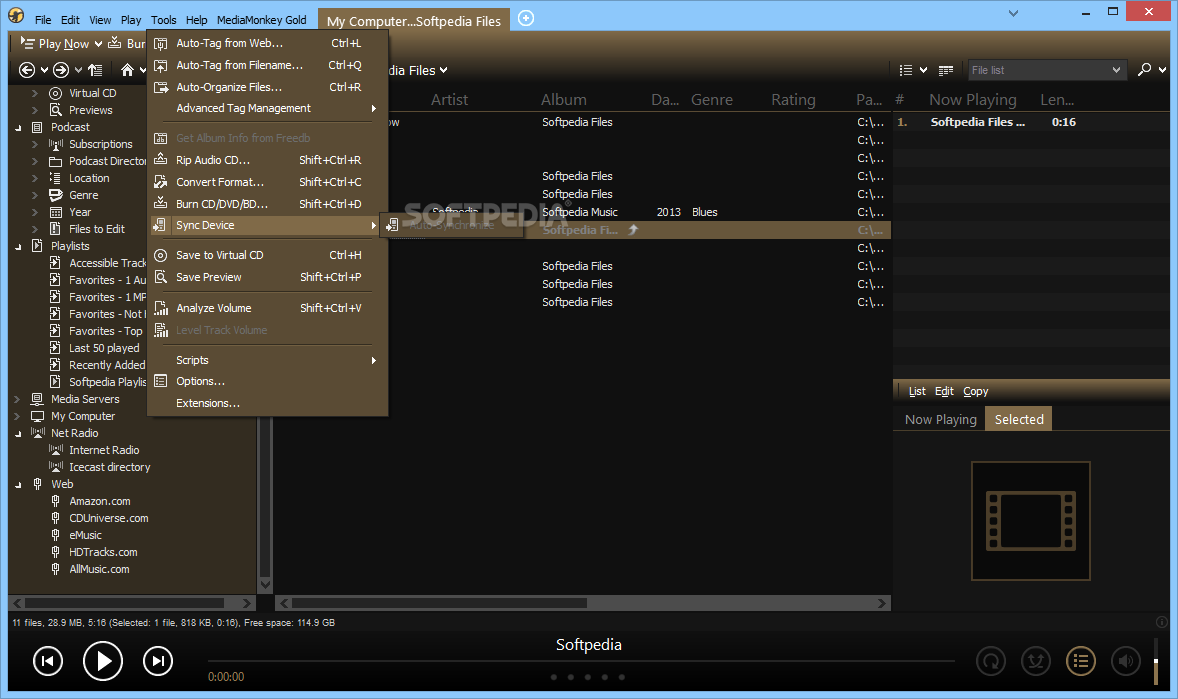This screenshot has height=699, width=1178.
Task: Skip to previous track
Action: [x=48, y=661]
